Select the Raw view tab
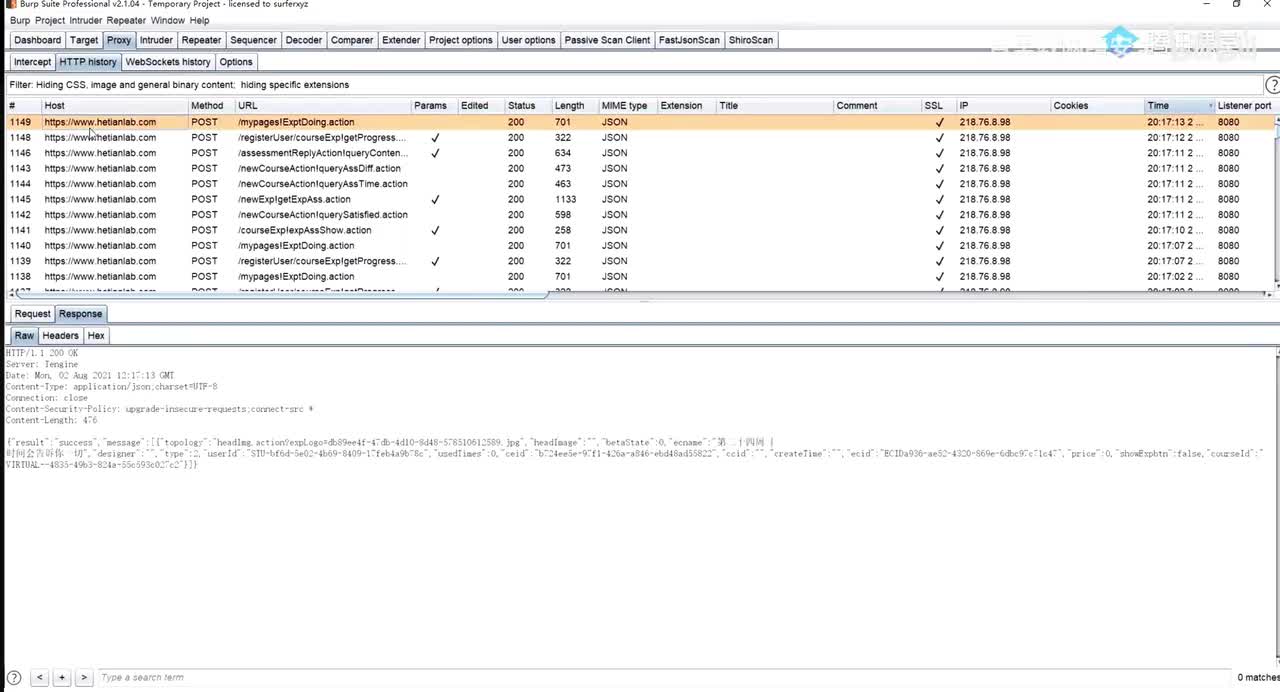The image size is (1280, 692). pos(24,336)
